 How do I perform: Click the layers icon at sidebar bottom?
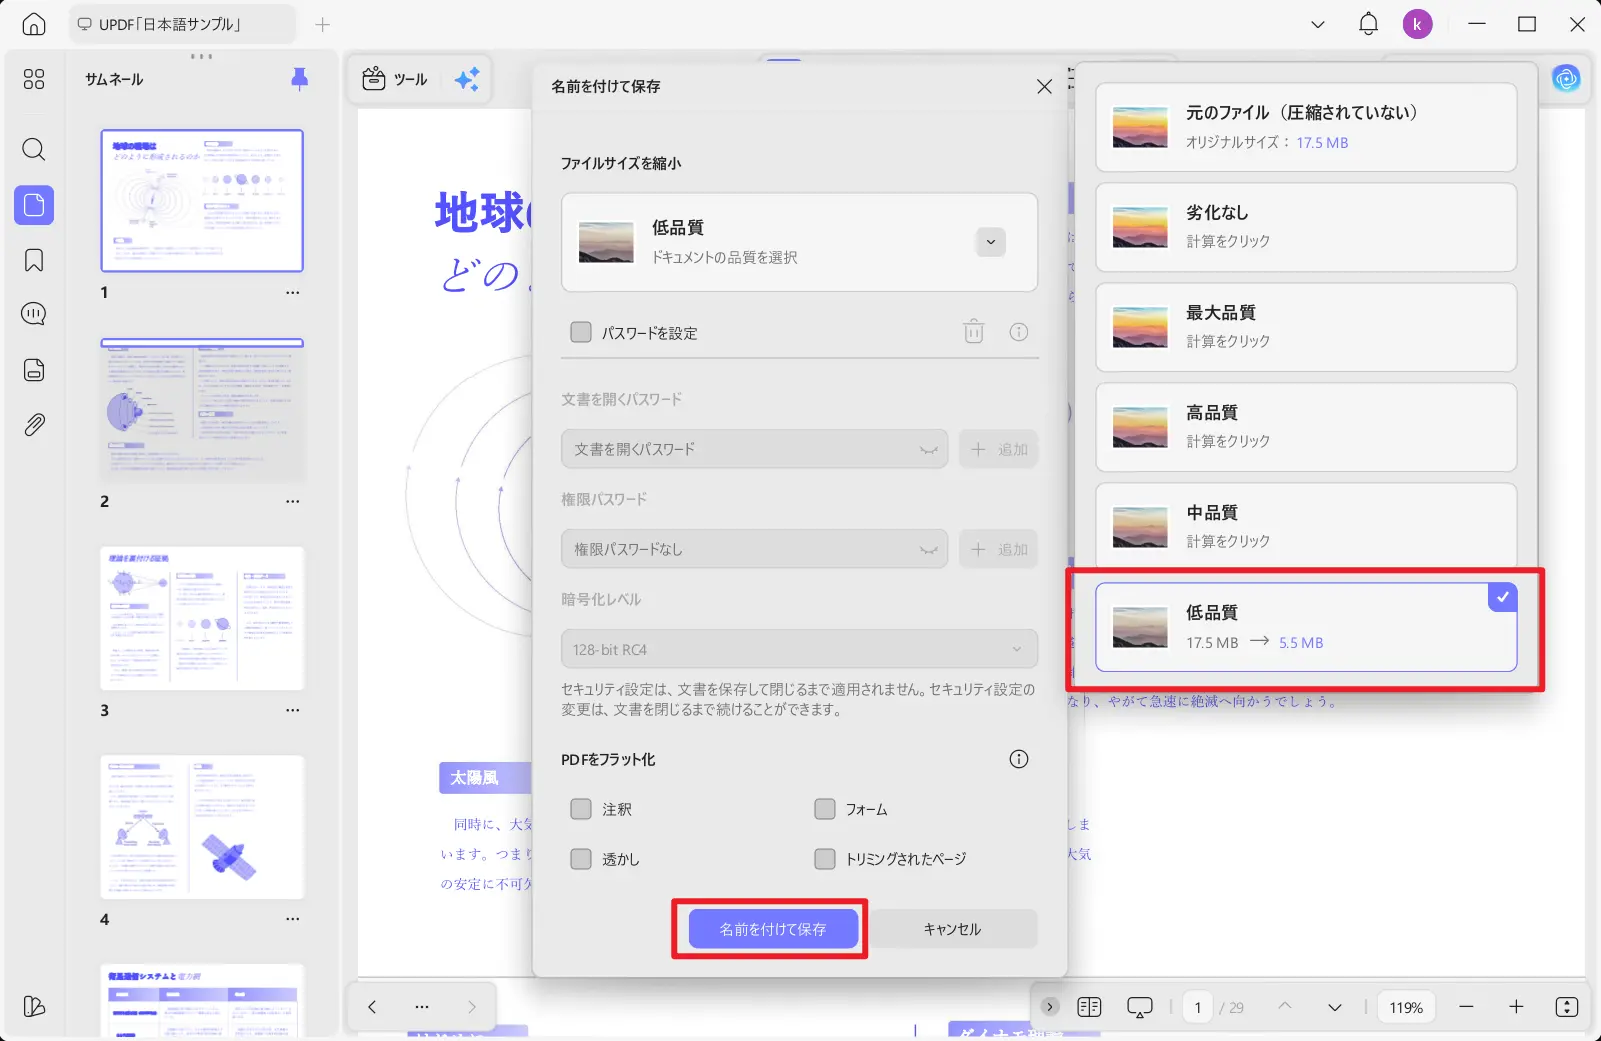pyautogui.click(x=34, y=1006)
